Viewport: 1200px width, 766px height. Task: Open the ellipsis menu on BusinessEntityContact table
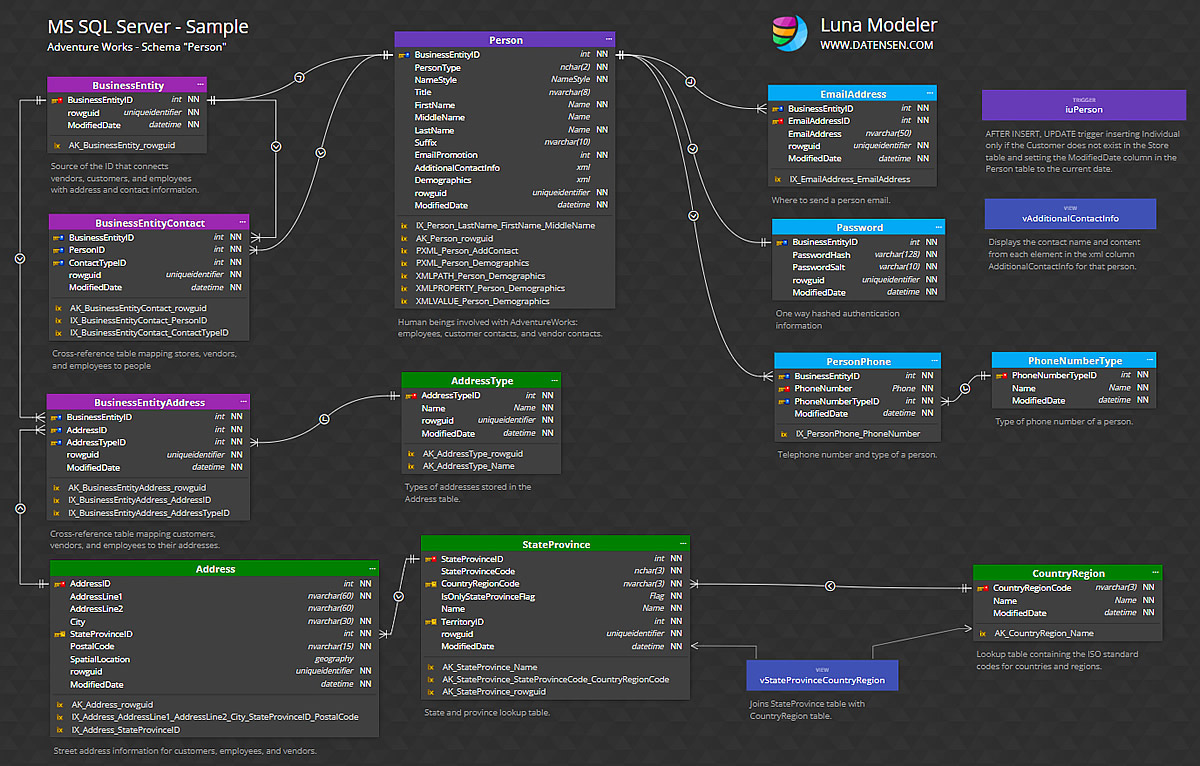click(x=242, y=223)
